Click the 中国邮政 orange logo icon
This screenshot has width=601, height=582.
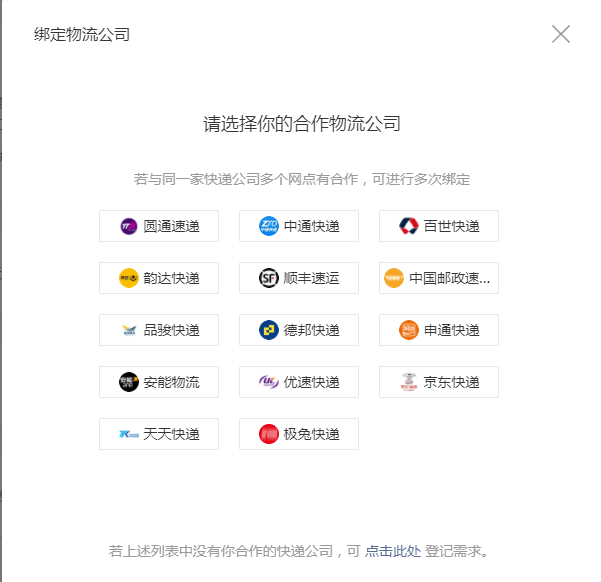tap(393, 278)
